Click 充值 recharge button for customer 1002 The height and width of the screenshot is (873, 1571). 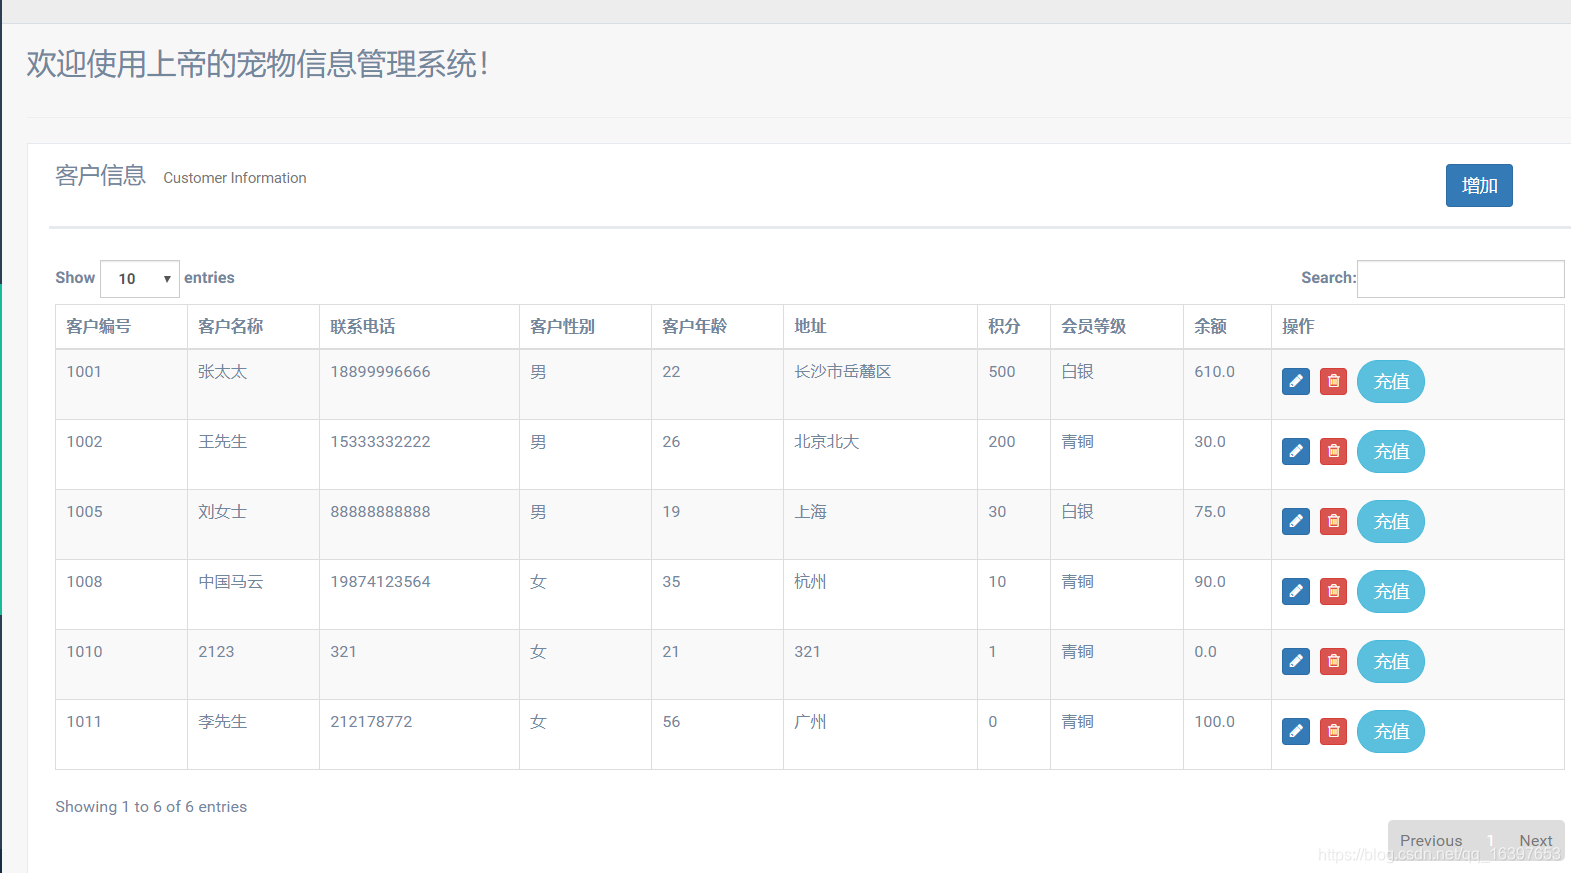pyautogui.click(x=1390, y=451)
